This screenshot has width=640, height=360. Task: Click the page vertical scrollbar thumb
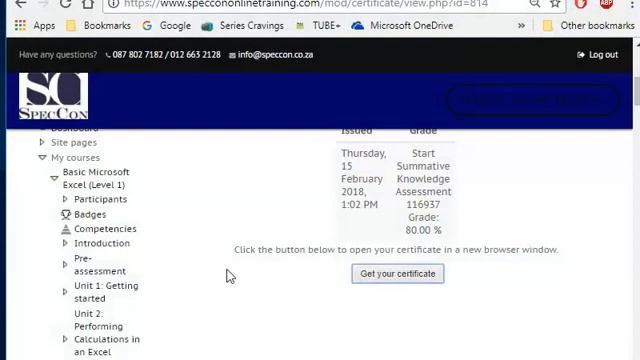(x=636, y=90)
